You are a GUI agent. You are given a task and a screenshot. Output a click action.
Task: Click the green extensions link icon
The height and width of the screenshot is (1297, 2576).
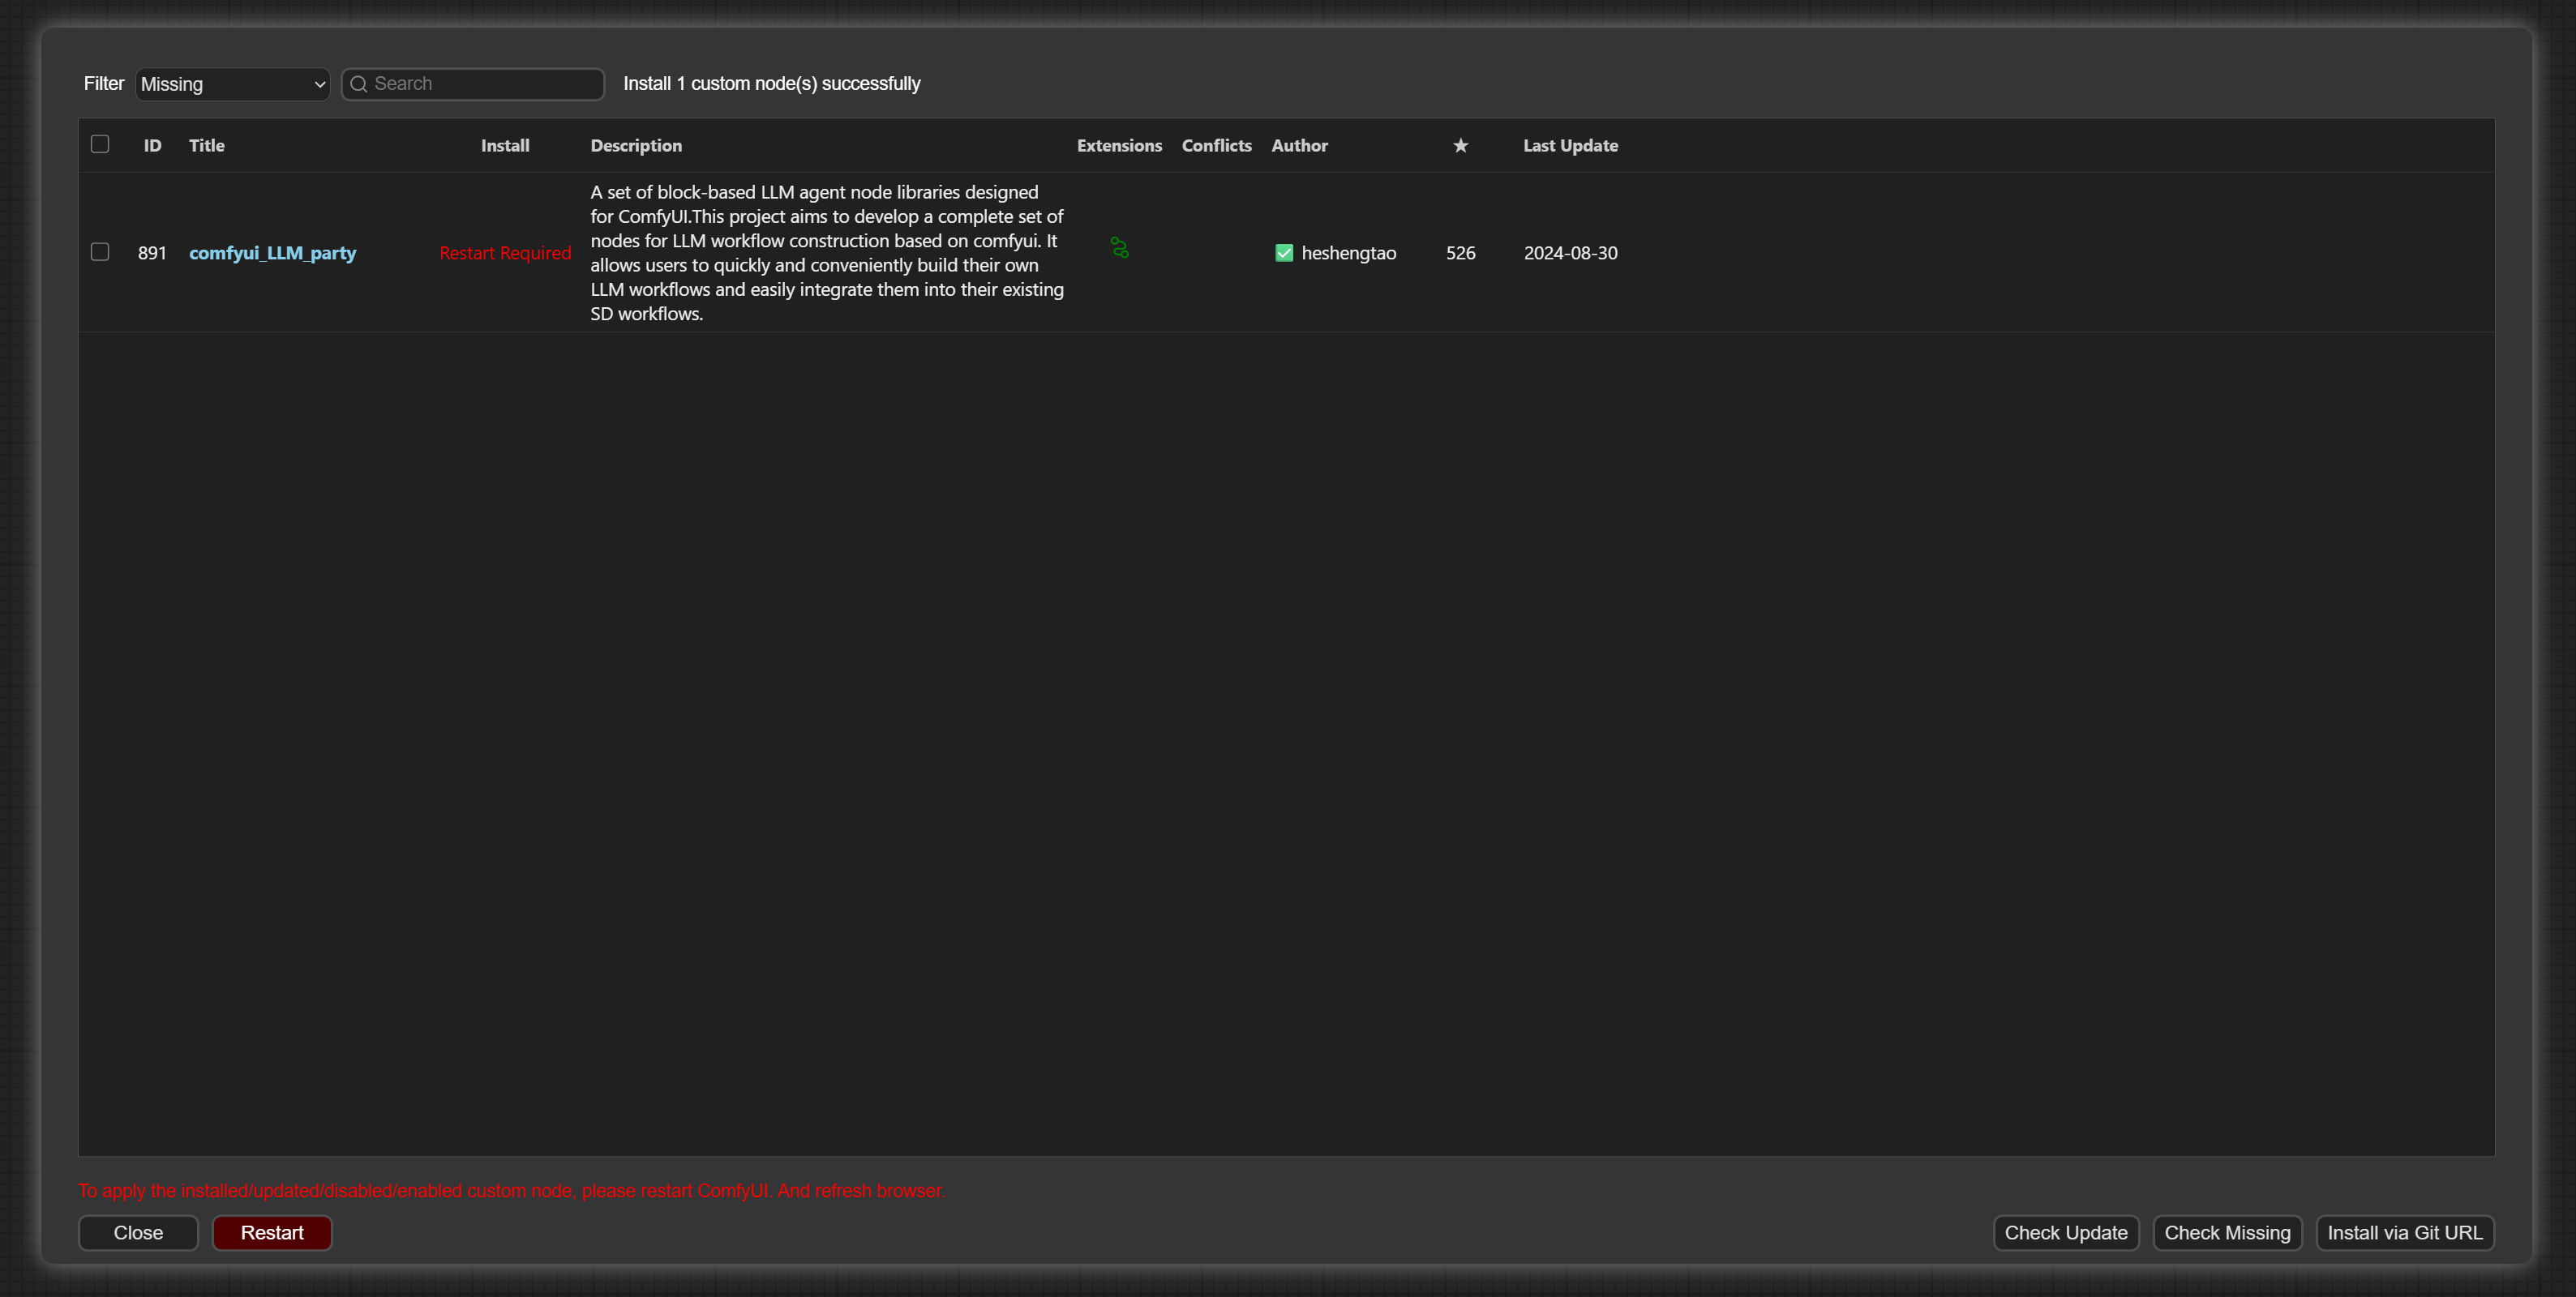coord(1119,248)
